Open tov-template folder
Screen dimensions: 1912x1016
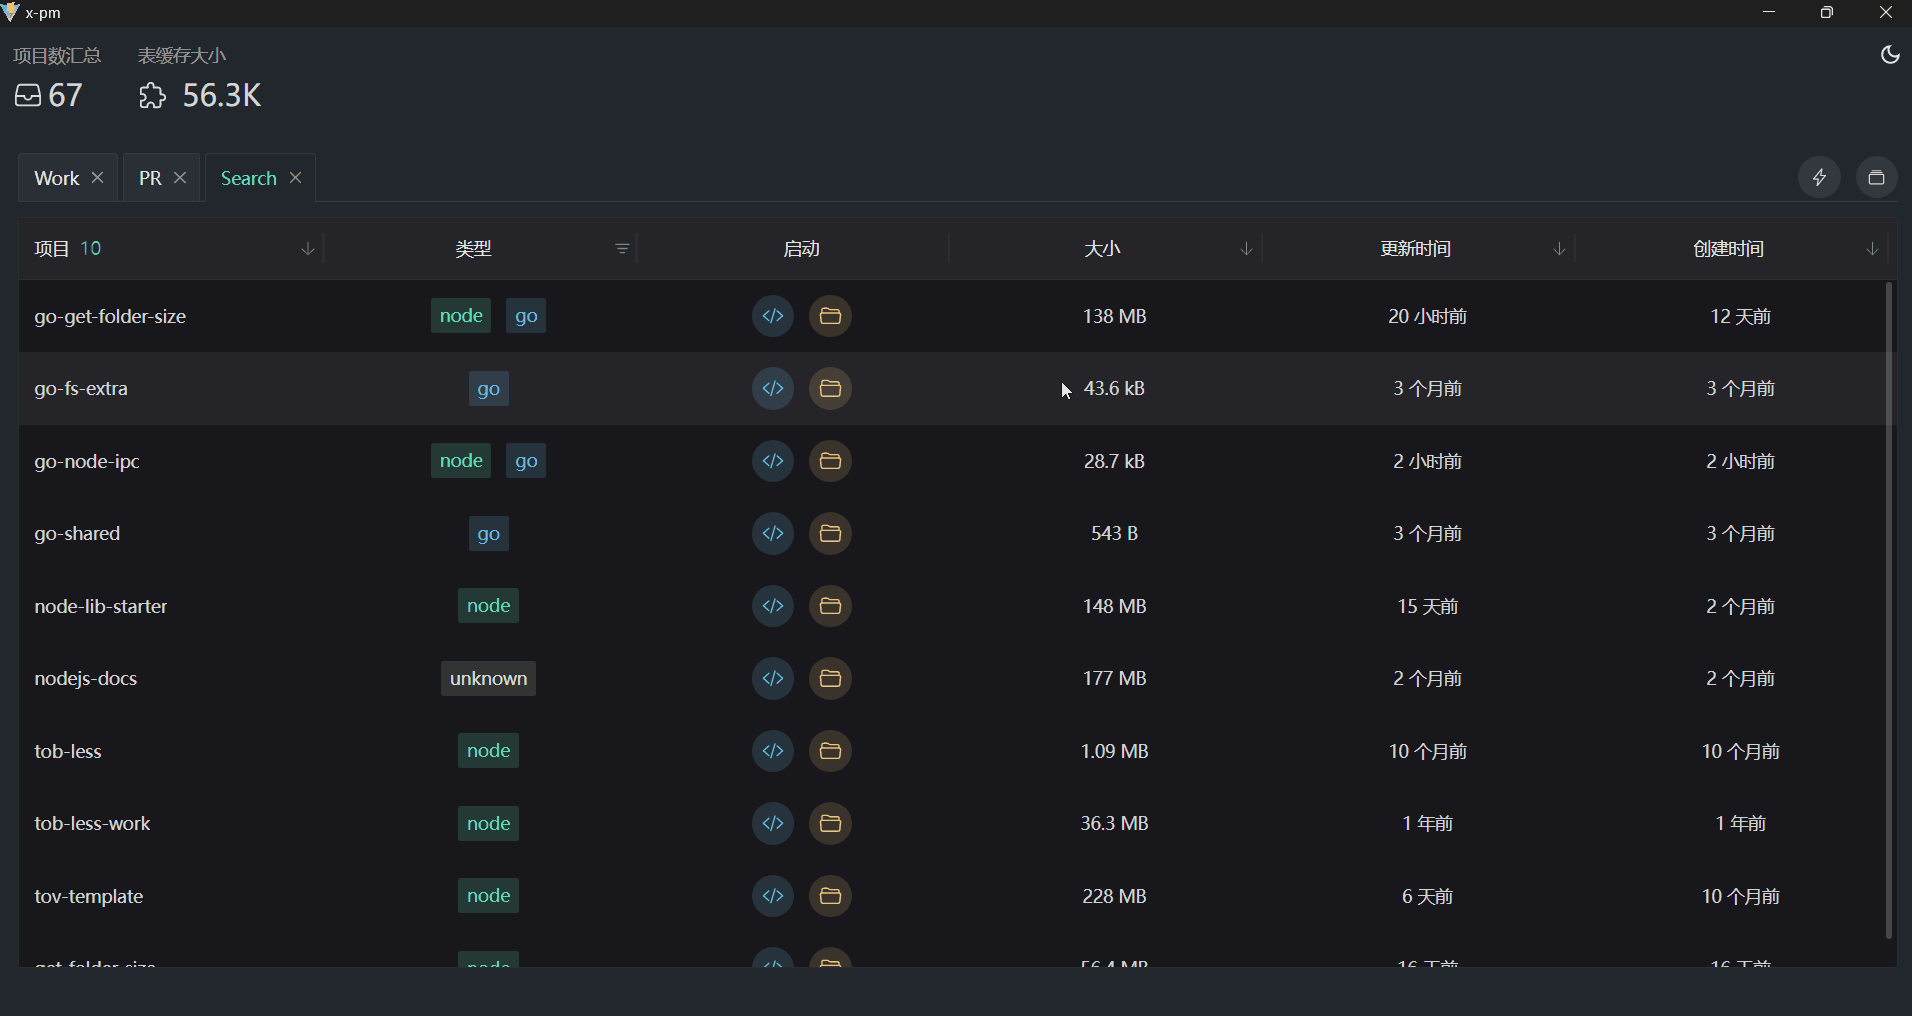tap(830, 896)
